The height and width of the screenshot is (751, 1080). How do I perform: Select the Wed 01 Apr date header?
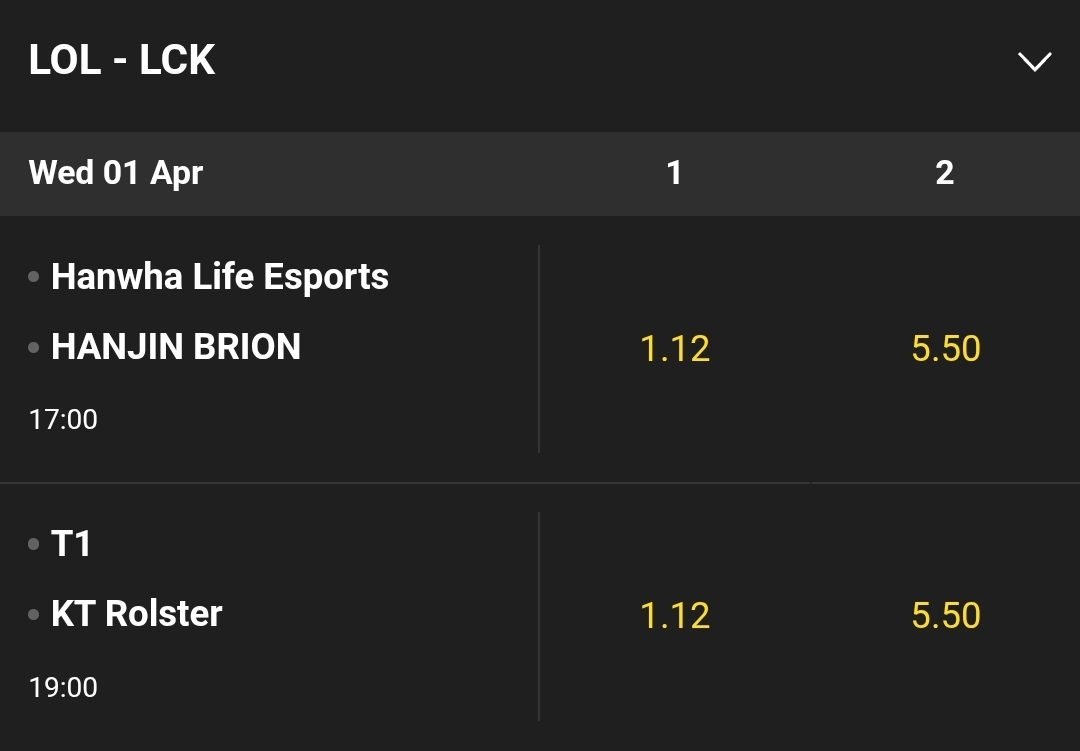point(116,173)
